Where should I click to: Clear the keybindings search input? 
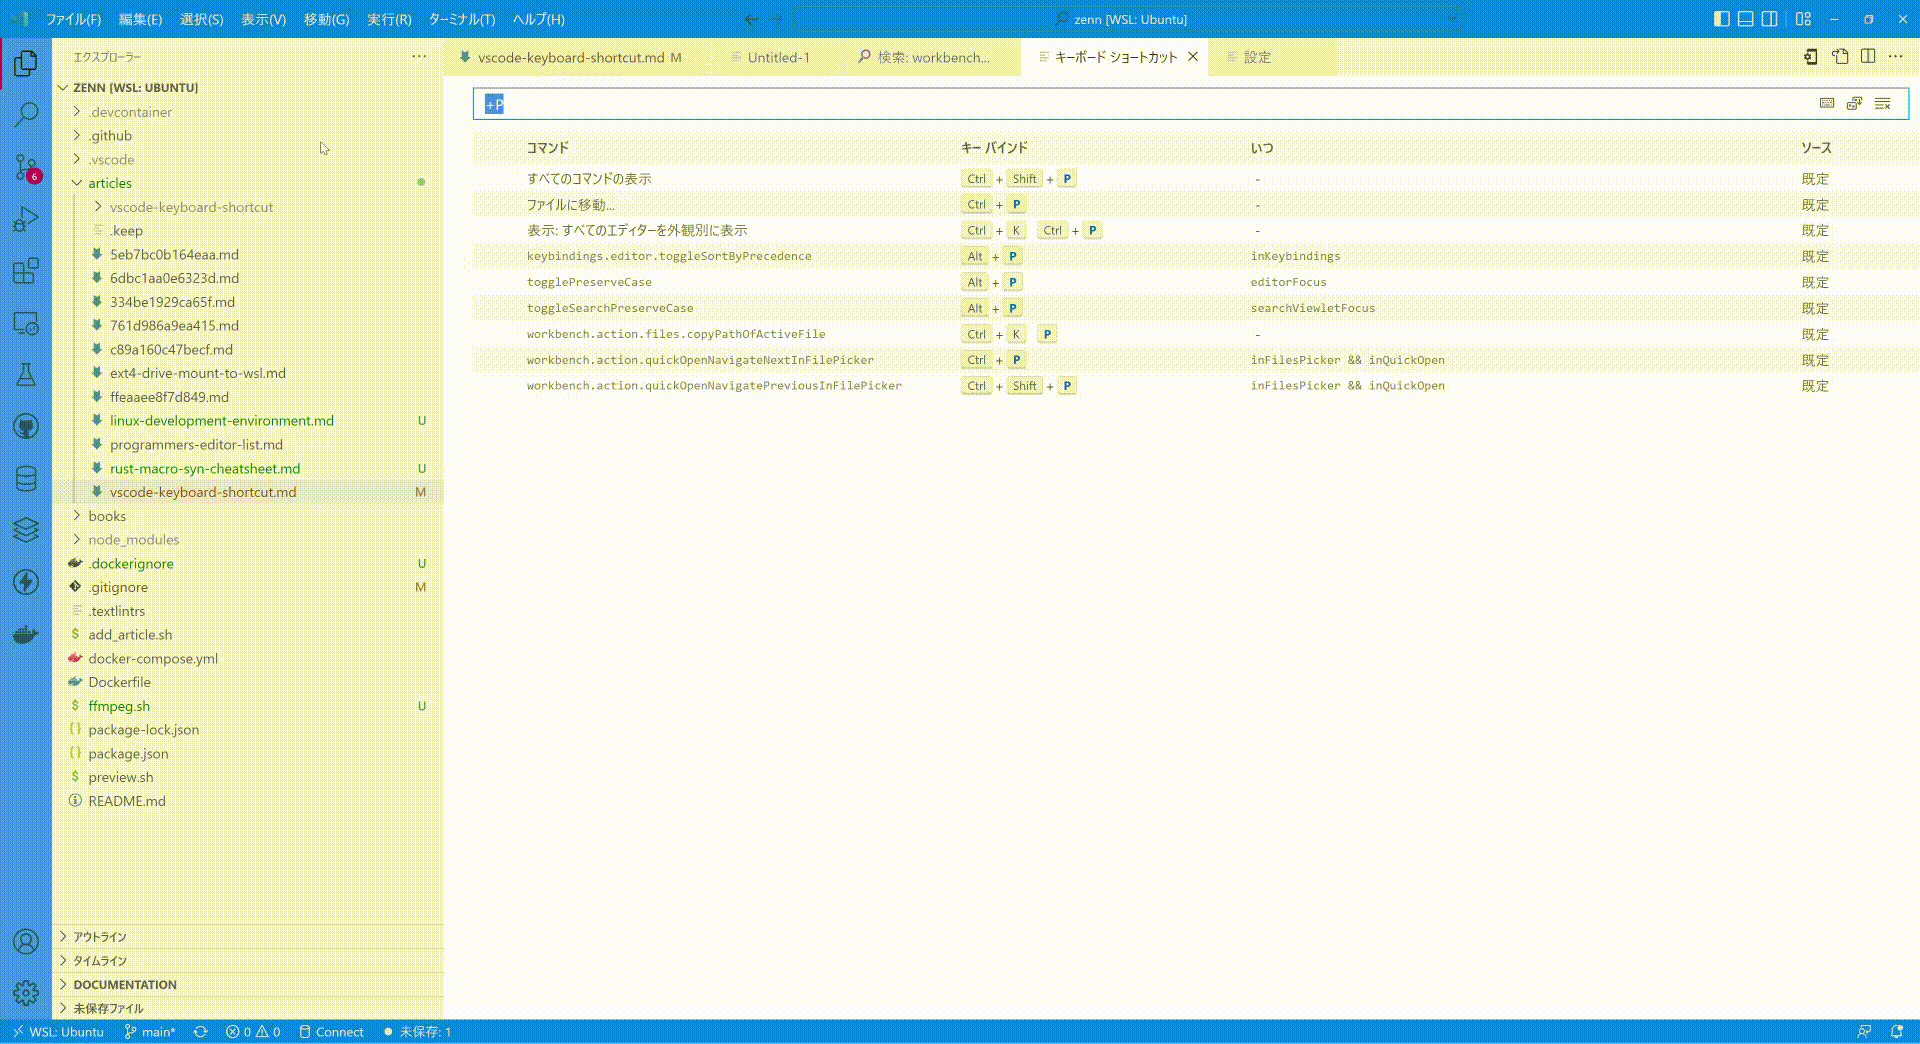1883,104
